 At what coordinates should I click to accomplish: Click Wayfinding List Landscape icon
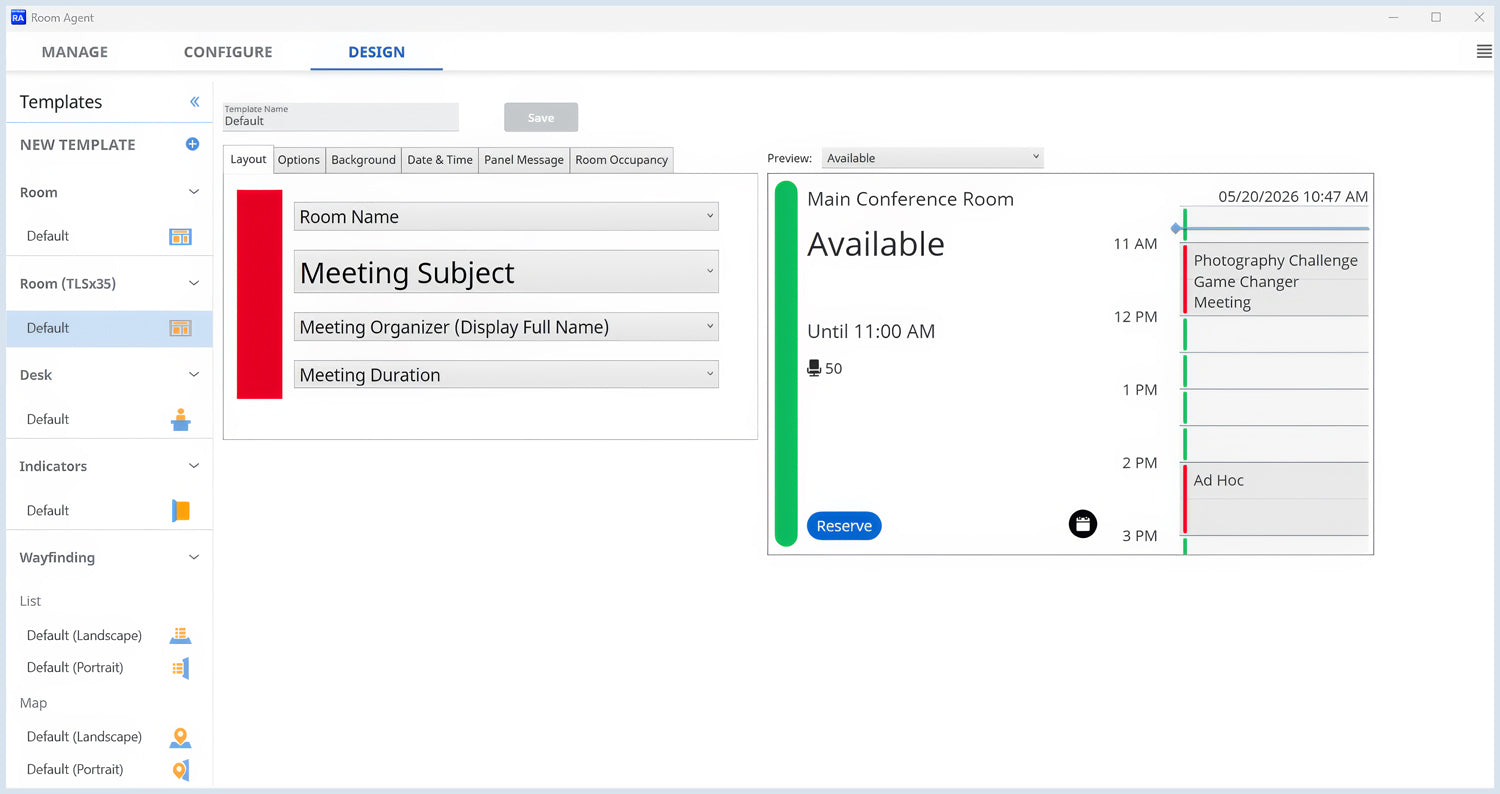[180, 635]
